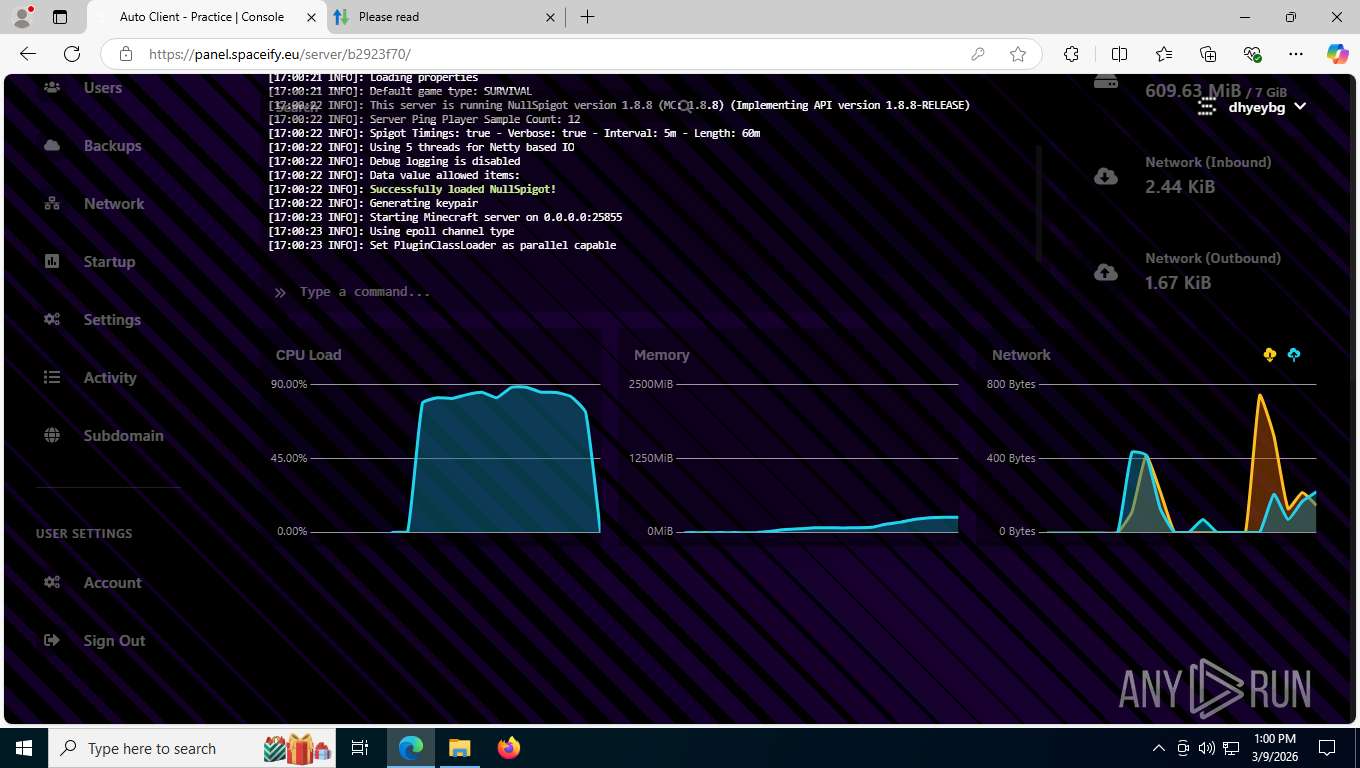Screen dimensions: 1360x768
Task: Open Activity in sidebar
Action: (x=110, y=378)
